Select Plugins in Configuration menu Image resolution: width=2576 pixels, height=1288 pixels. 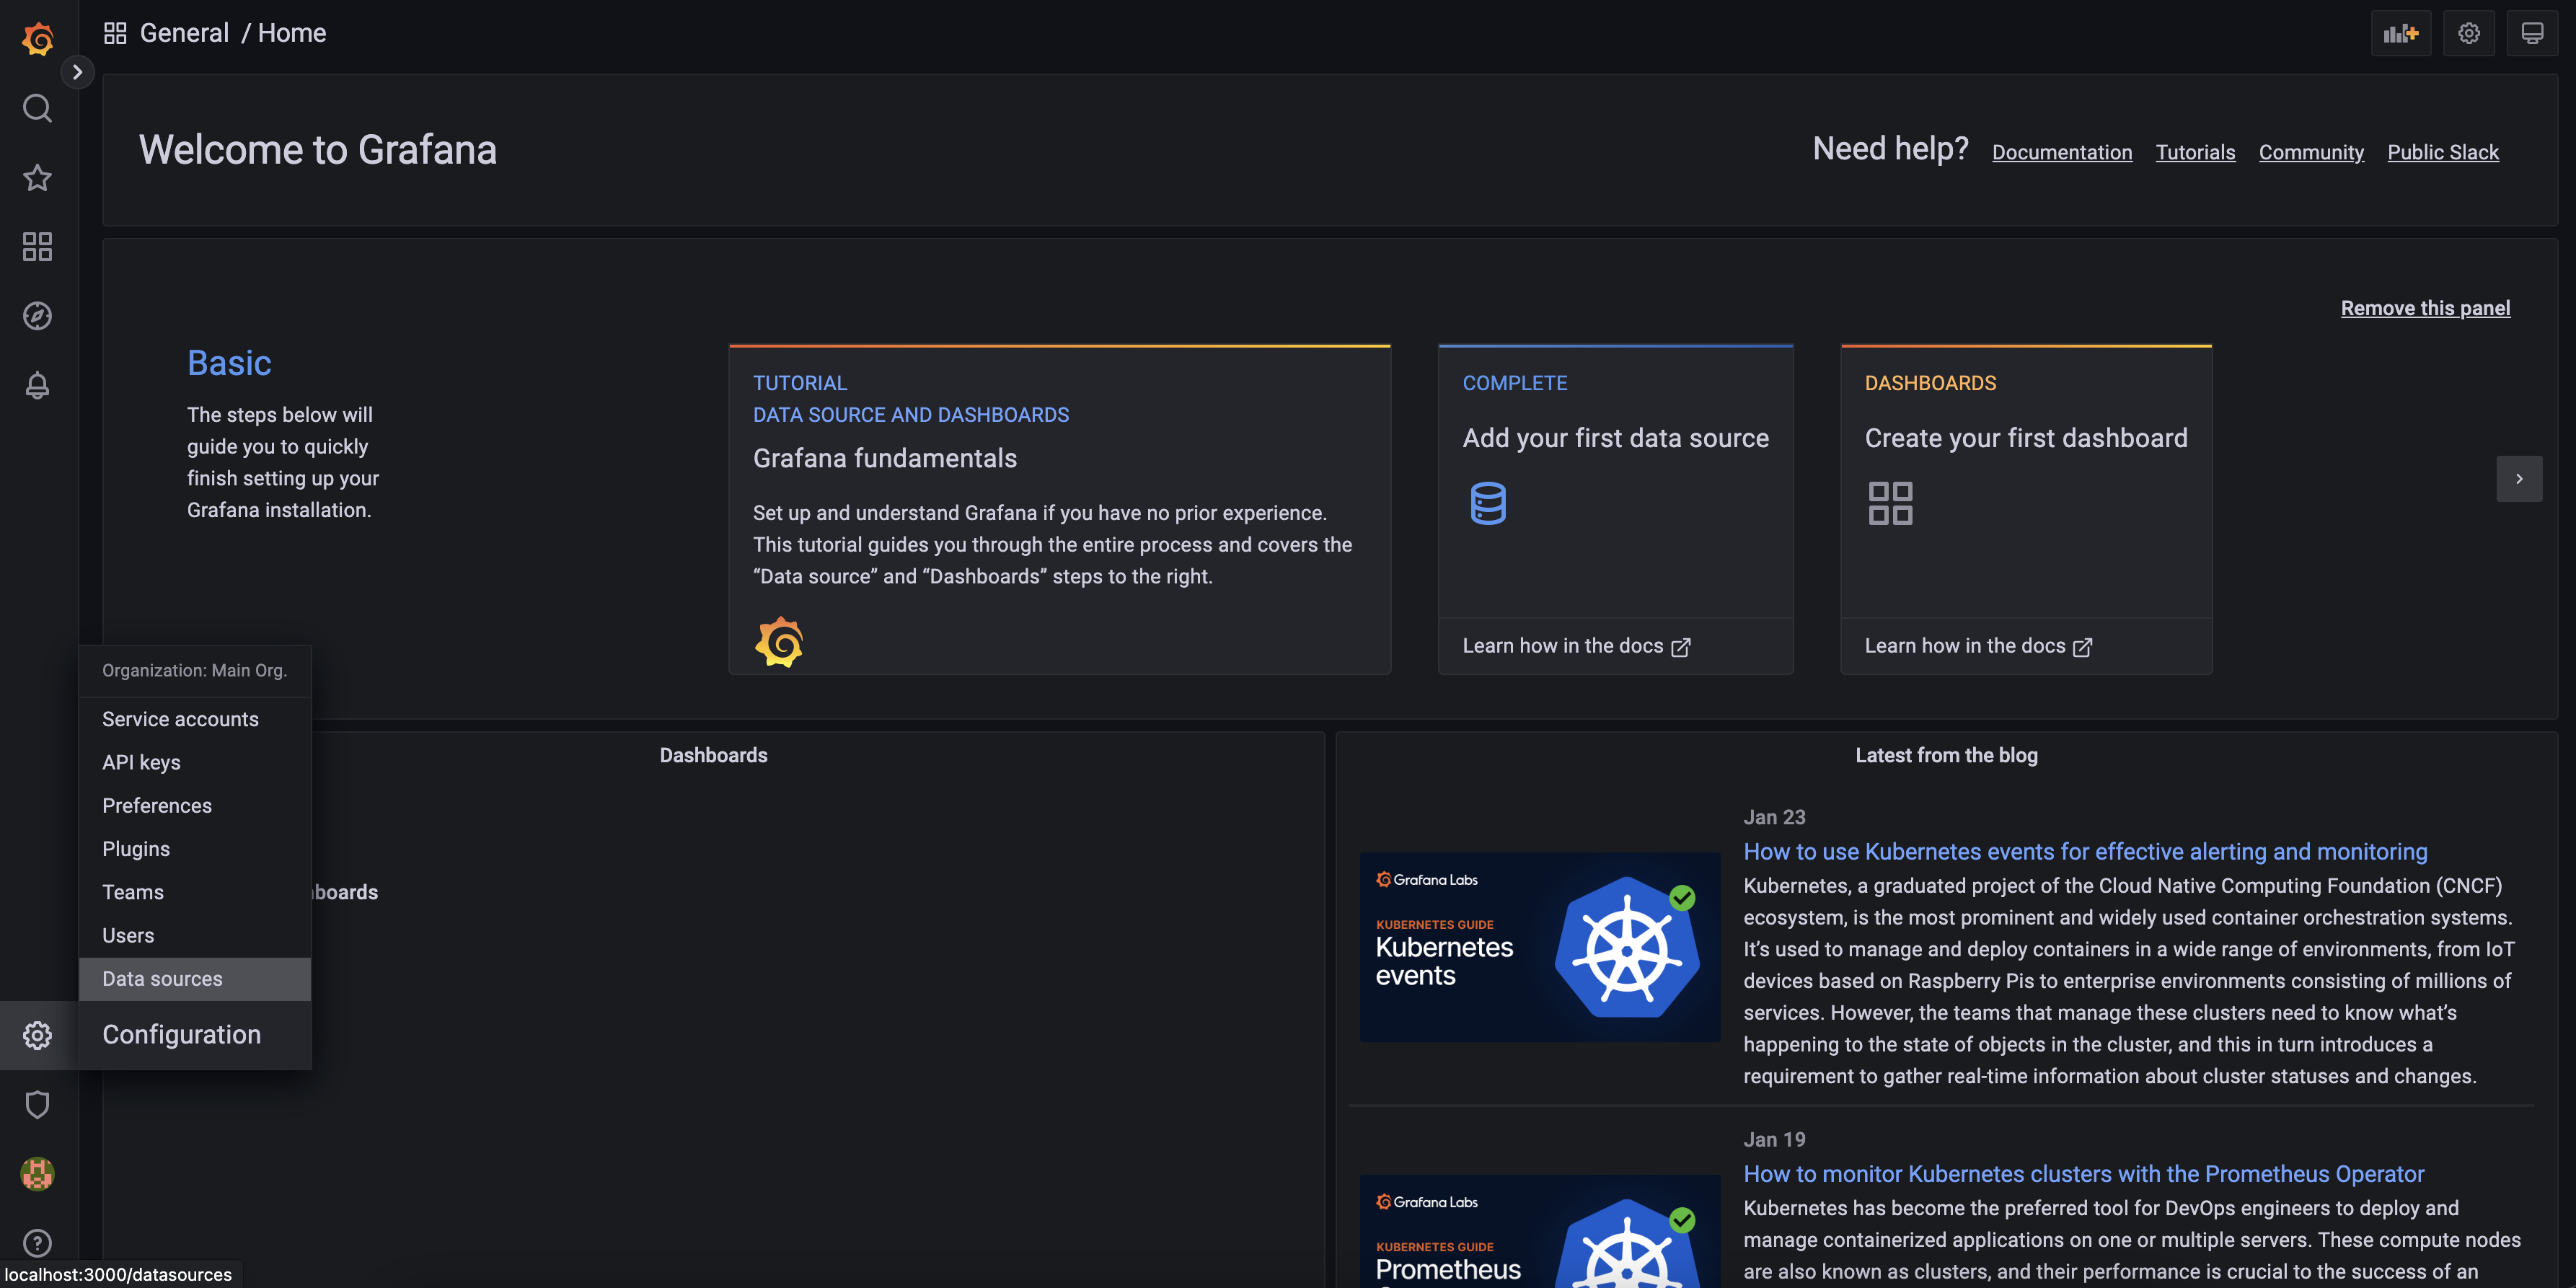136,849
